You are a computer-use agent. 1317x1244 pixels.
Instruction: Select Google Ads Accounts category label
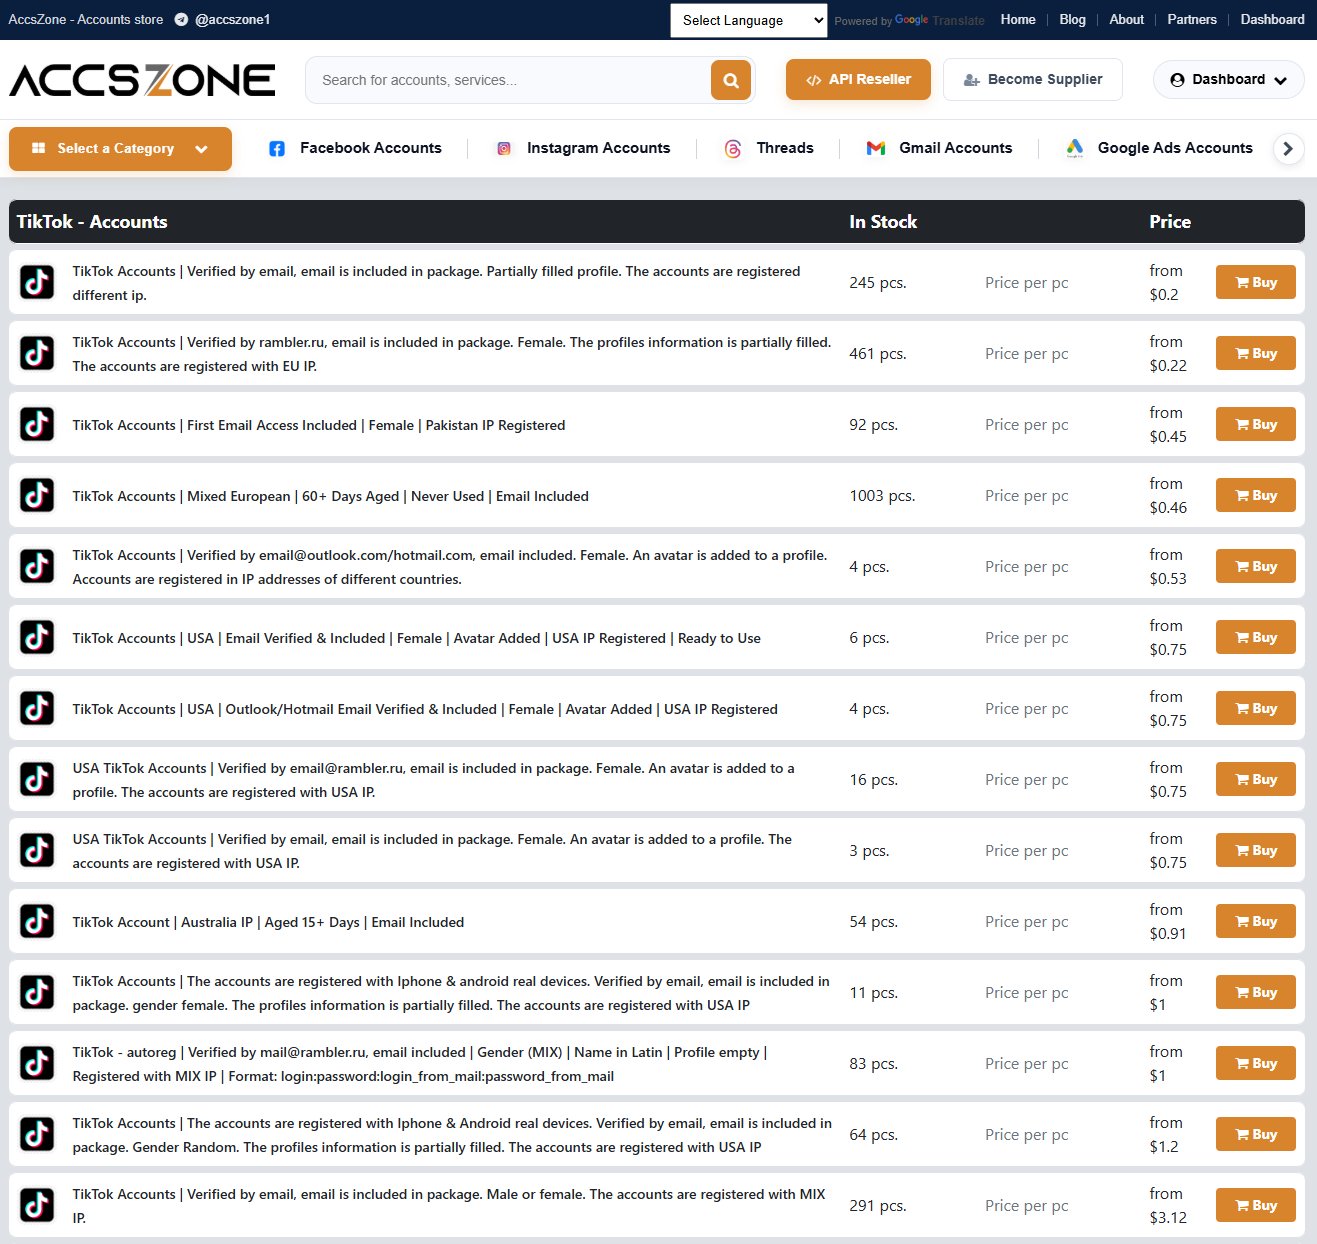[x=1175, y=148]
